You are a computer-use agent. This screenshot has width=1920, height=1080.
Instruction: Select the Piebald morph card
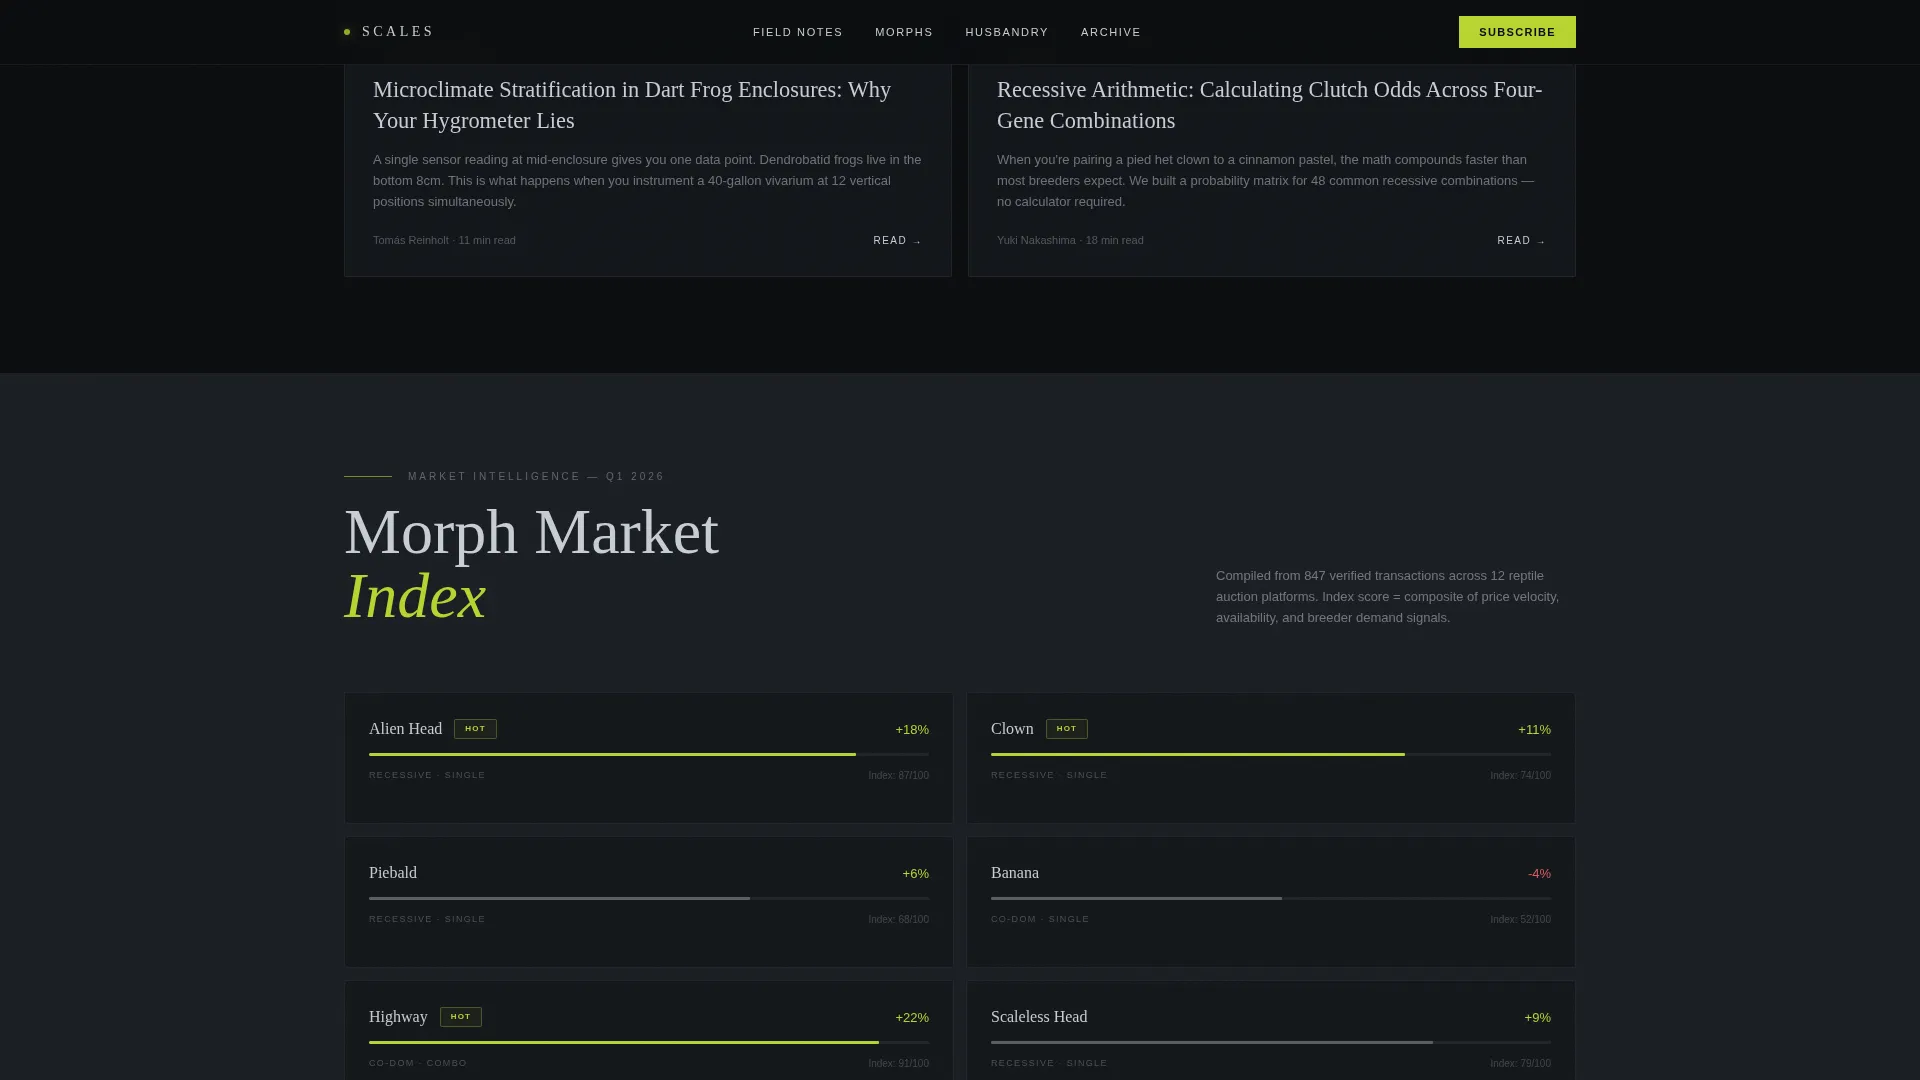(x=649, y=902)
